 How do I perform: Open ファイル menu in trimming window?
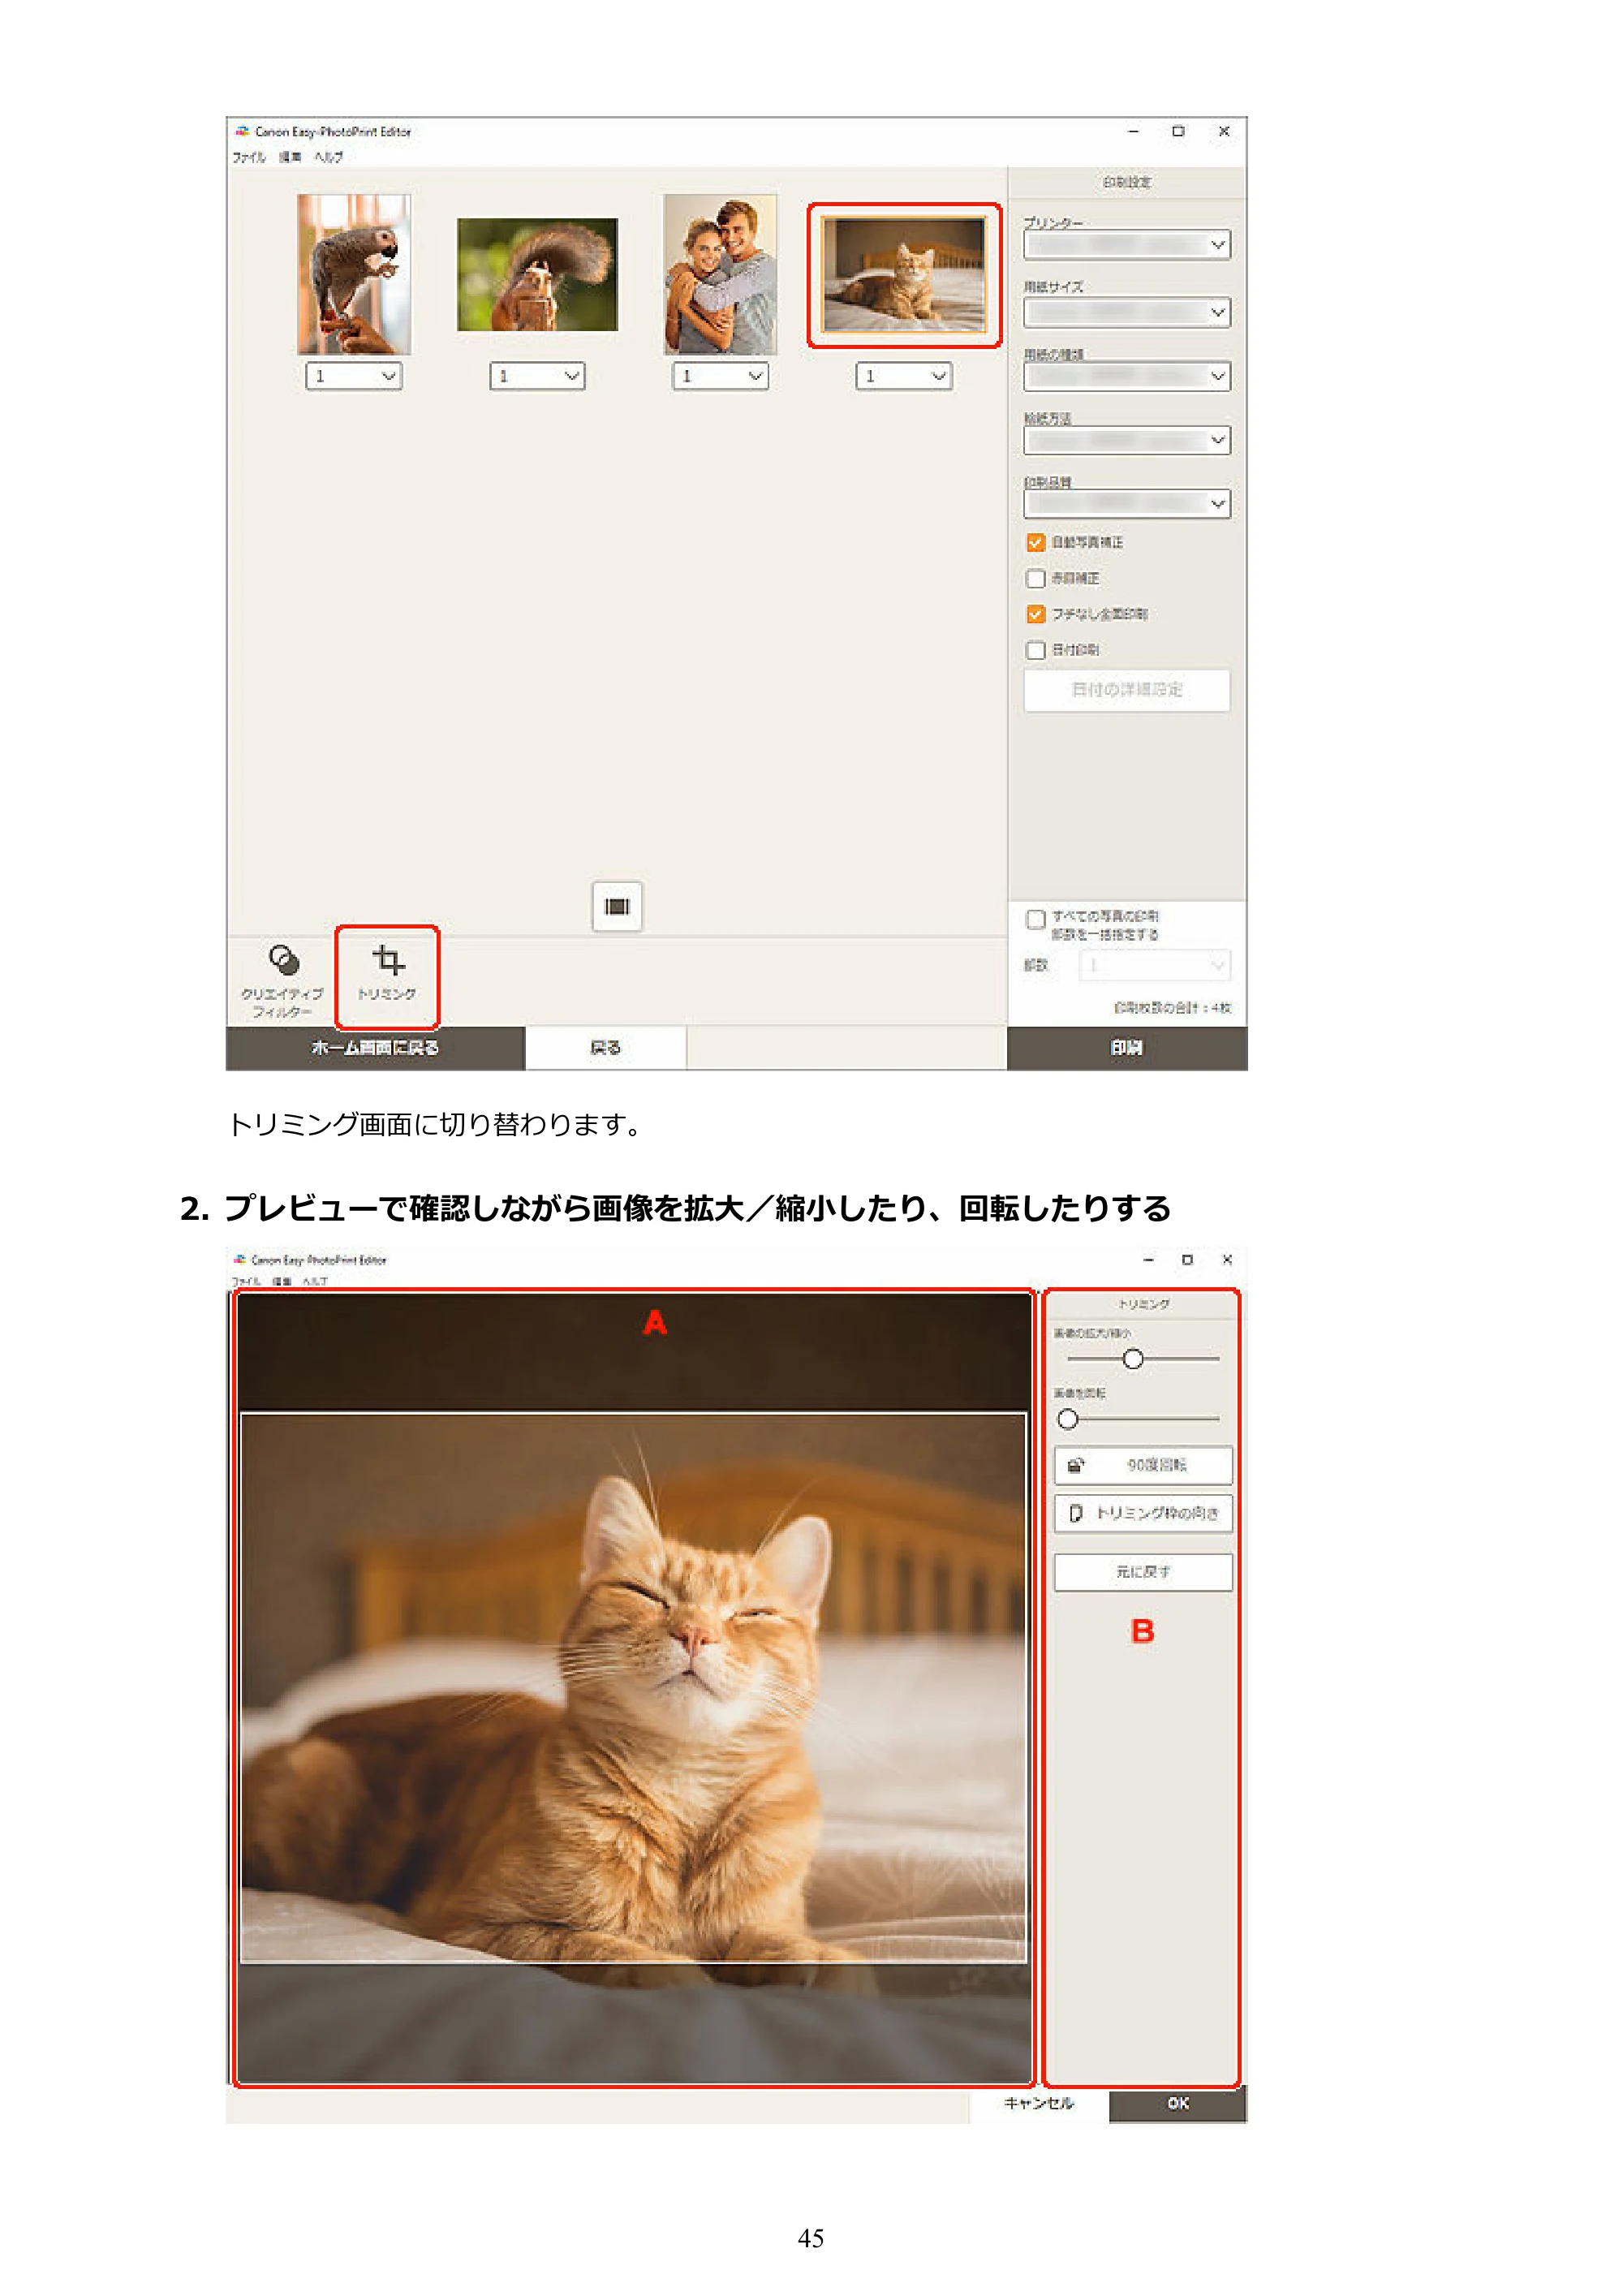(x=246, y=1281)
